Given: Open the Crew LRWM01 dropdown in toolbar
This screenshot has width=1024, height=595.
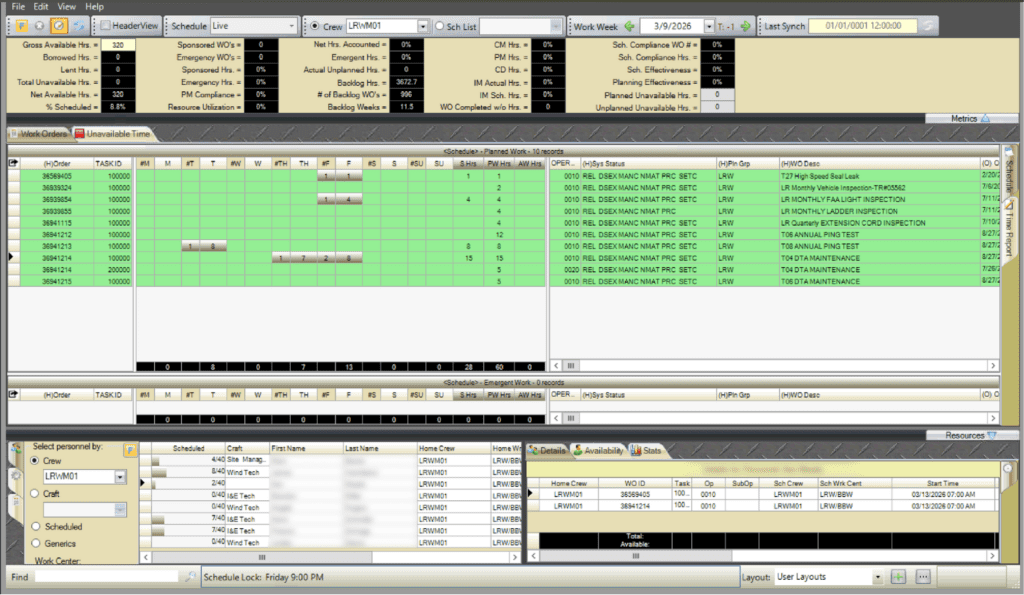Looking at the screenshot, I should (x=422, y=26).
